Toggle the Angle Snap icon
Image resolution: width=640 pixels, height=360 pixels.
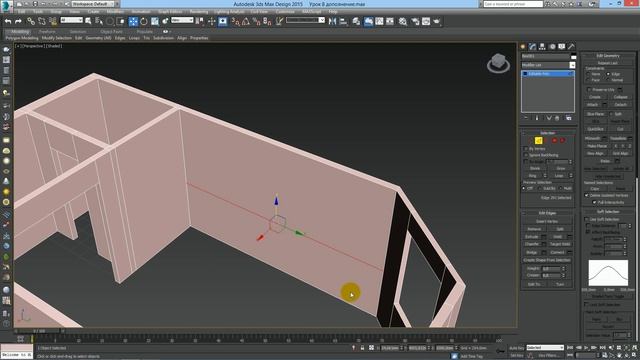point(246,22)
